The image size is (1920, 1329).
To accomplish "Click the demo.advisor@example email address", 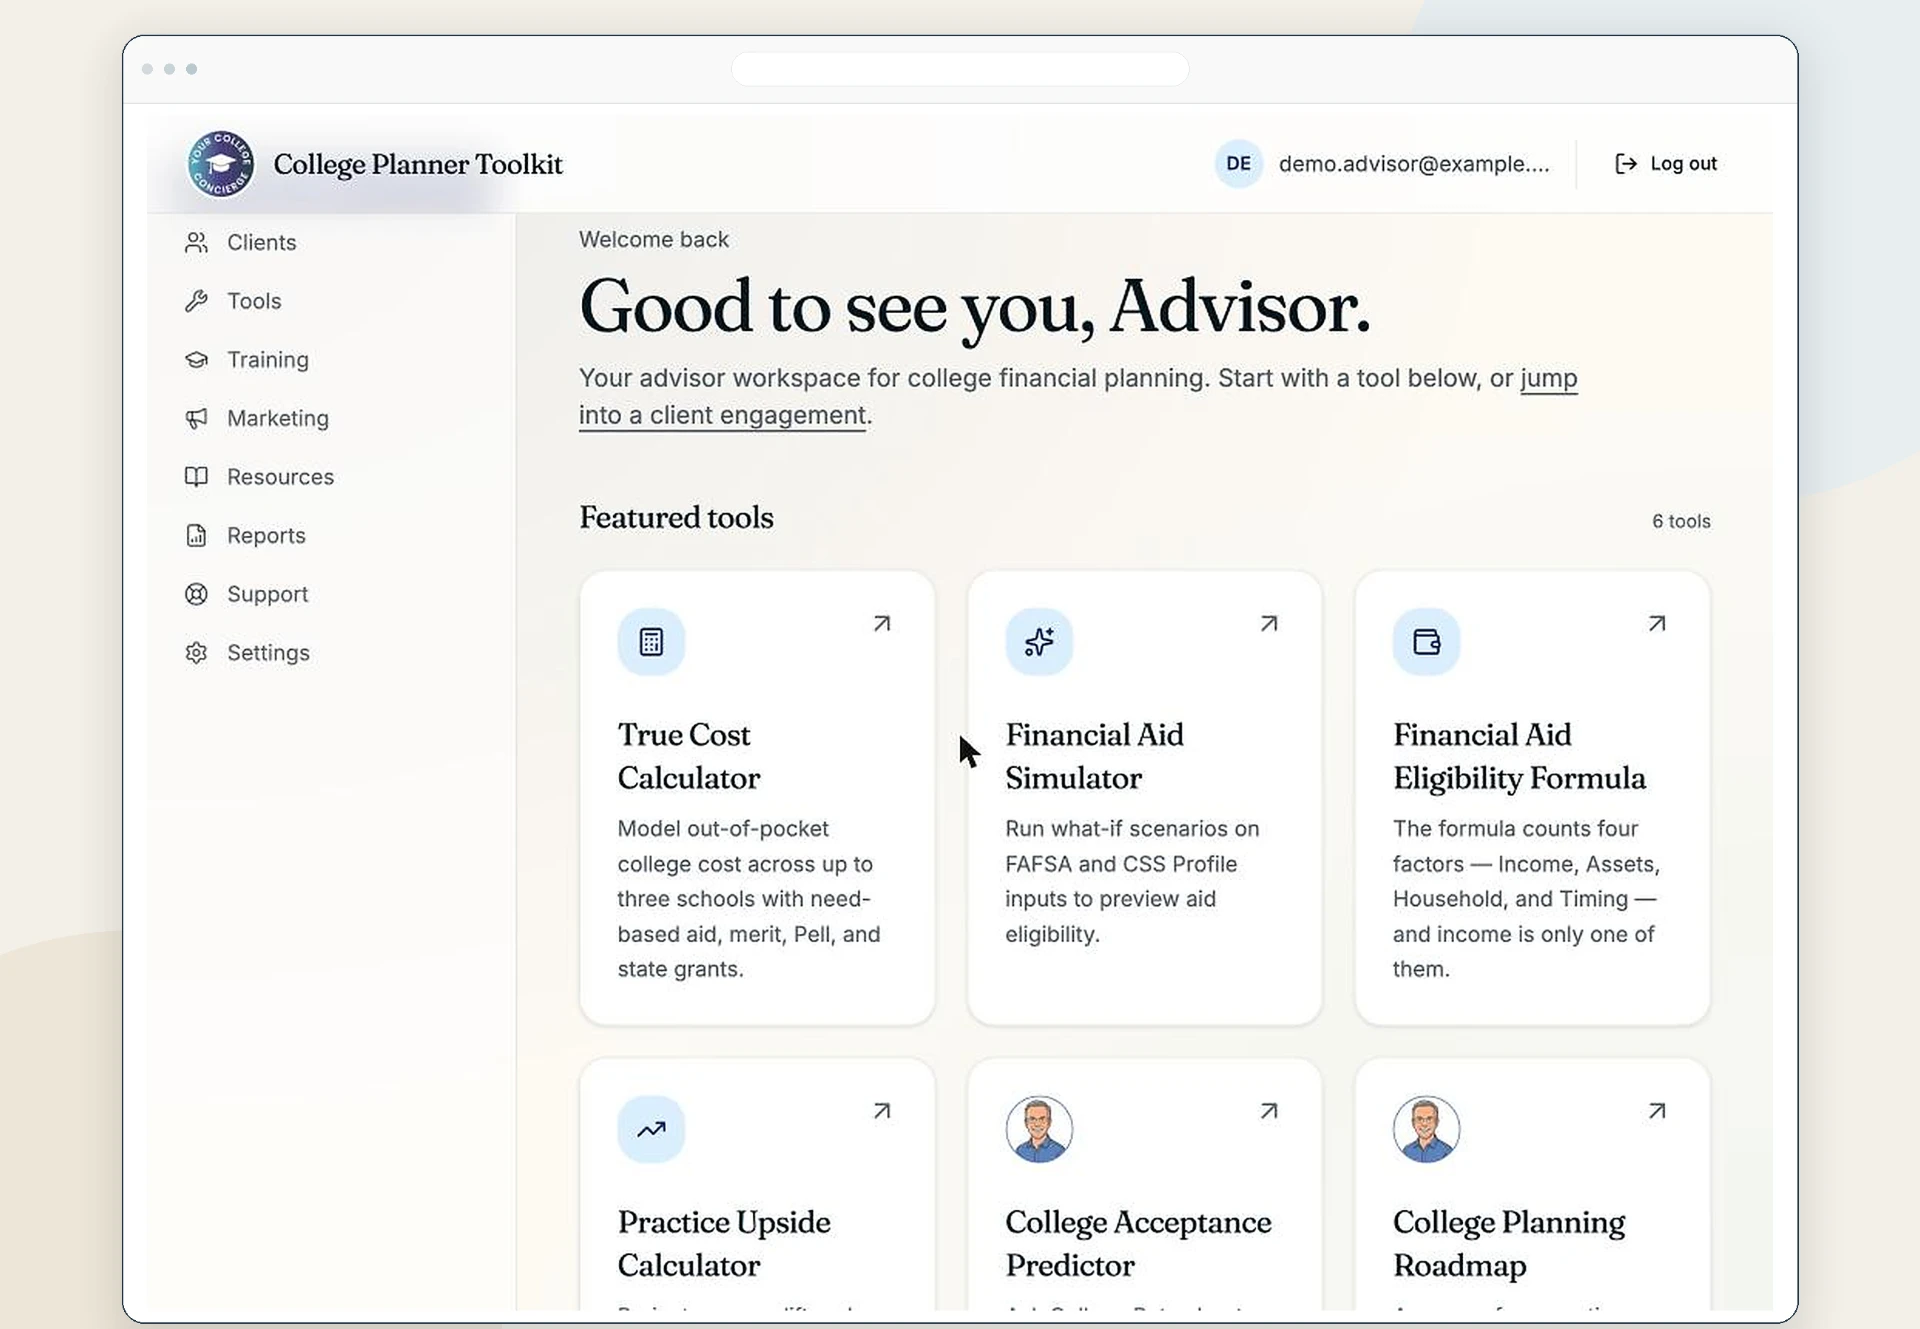I will 1414,164.
